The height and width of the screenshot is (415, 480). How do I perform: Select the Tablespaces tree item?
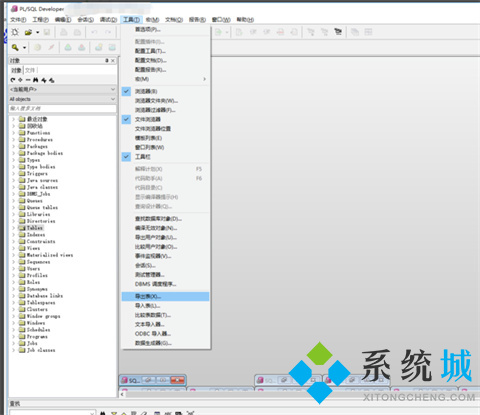[41, 303]
